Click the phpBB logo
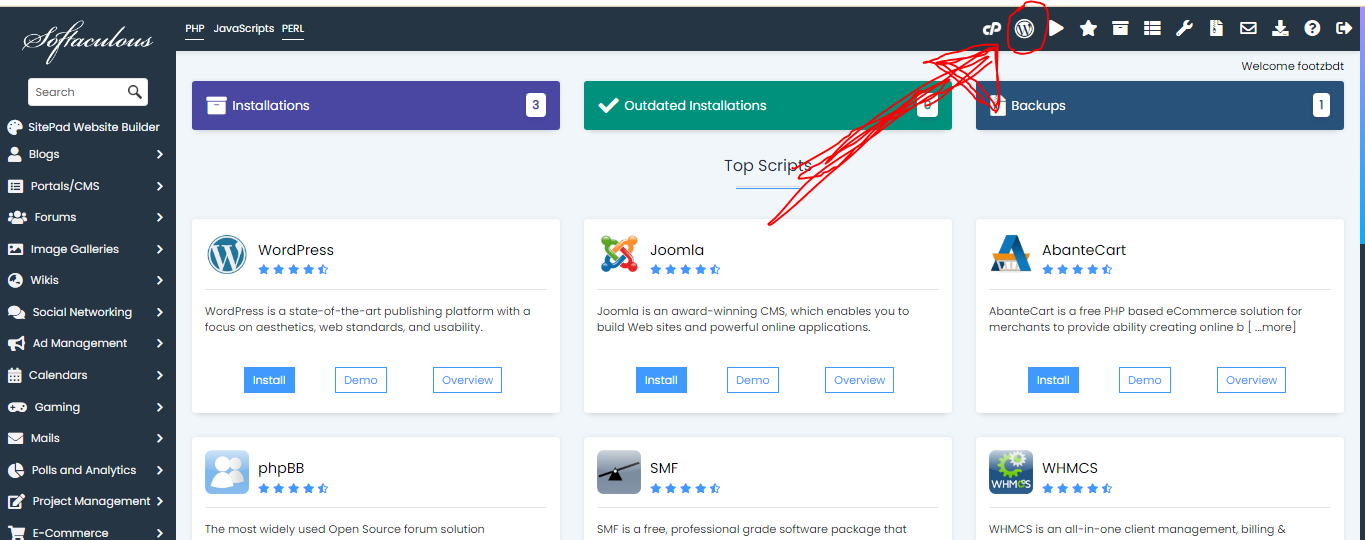 [x=227, y=472]
